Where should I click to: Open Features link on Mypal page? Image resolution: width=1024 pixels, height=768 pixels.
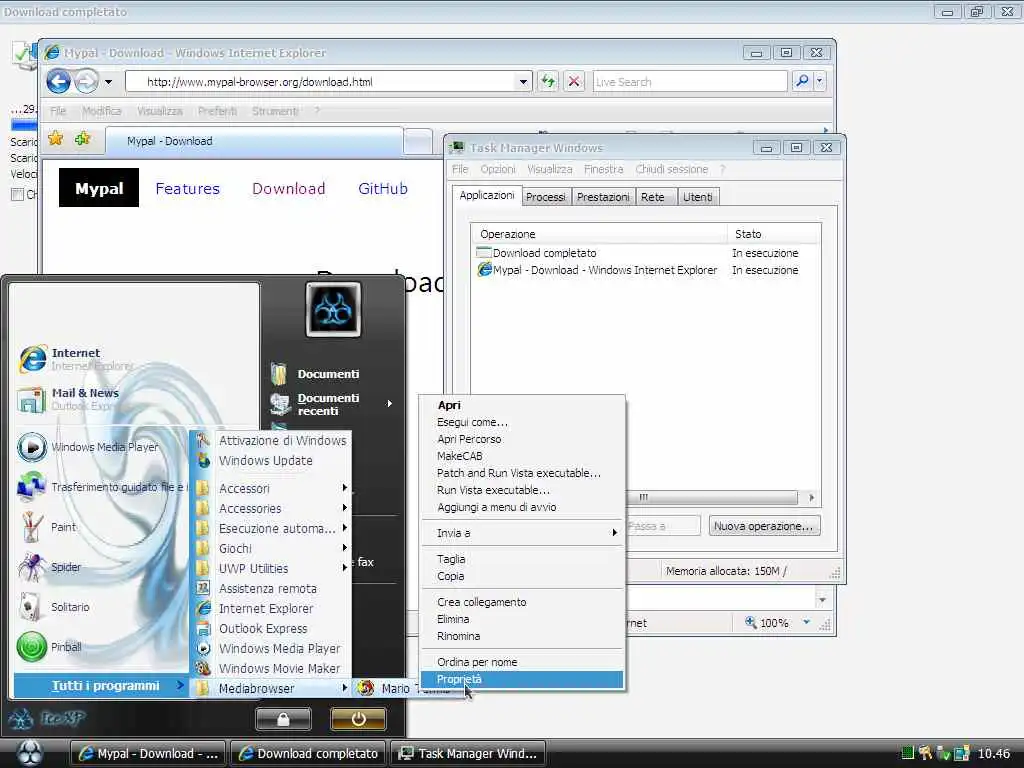187,189
